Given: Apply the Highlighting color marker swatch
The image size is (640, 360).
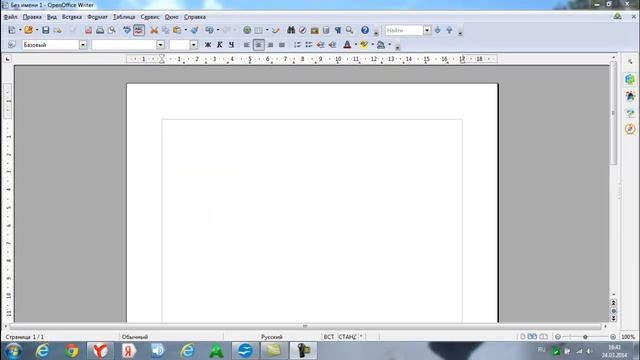Looking at the screenshot, I should 364,45.
